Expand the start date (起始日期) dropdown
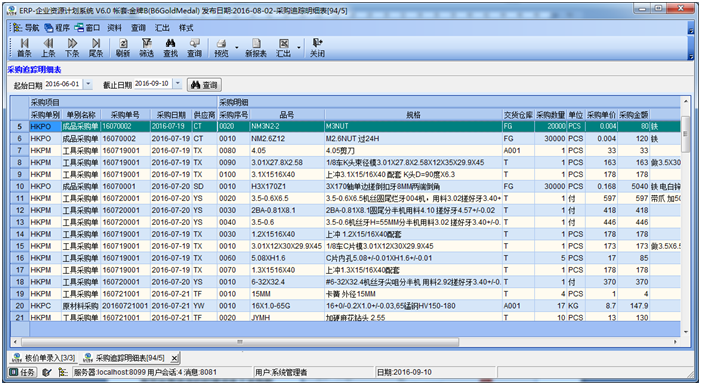The width and height of the screenshot is (701, 385). click(88, 84)
